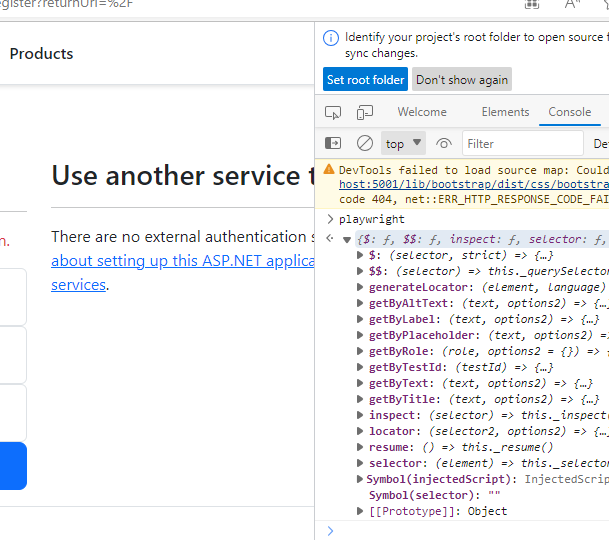Screen dimensions: 609x540
Task: Show the console sidebar icon
Action: (x=333, y=143)
